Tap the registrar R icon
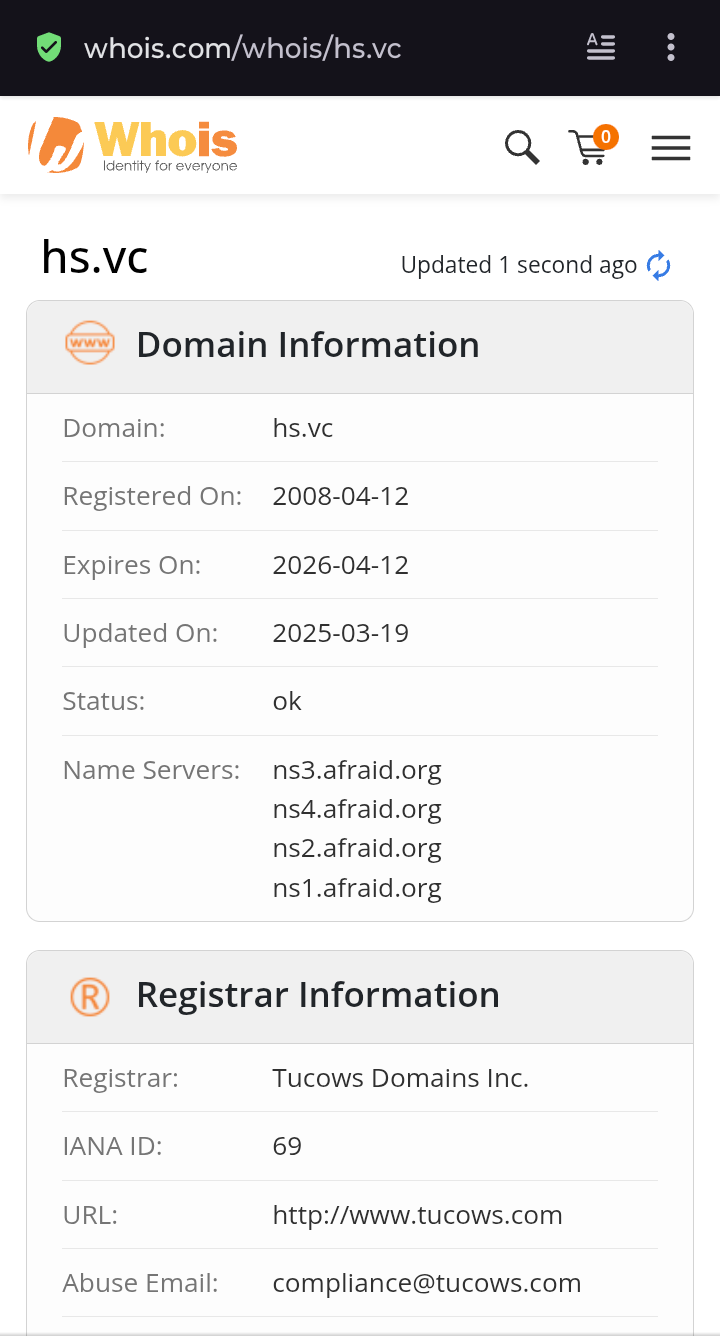Image resolution: width=720 pixels, height=1336 pixels. pyautogui.click(x=89, y=996)
